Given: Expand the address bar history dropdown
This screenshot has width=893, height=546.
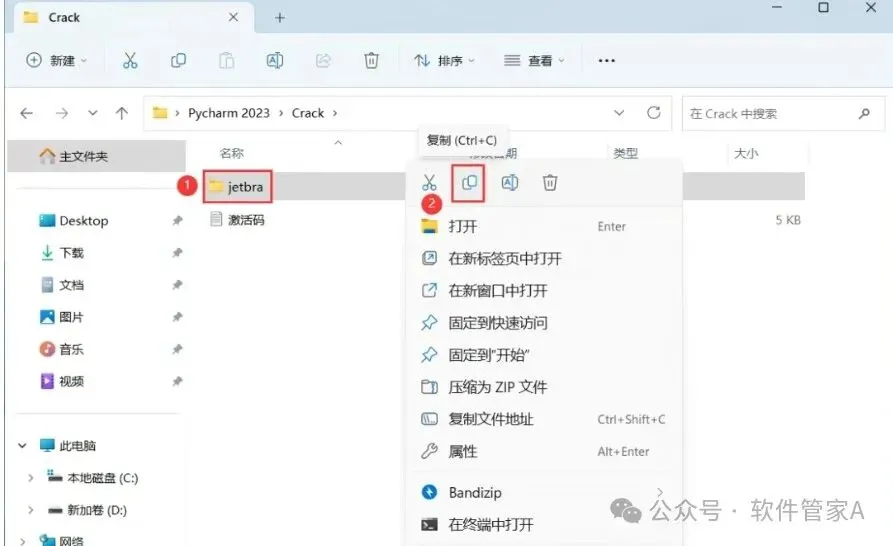Looking at the screenshot, I should tap(619, 113).
